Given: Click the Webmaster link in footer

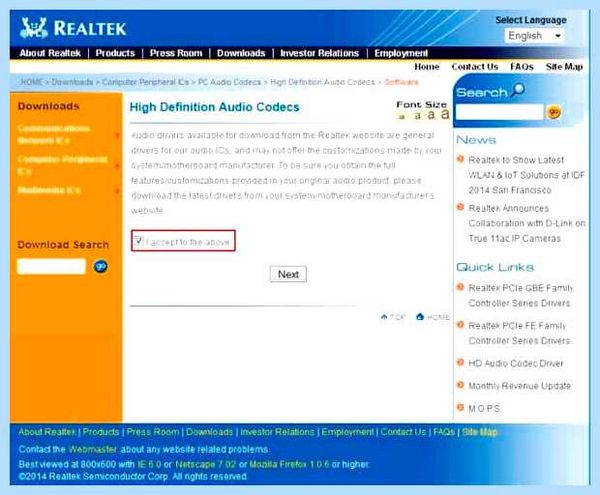Looking at the screenshot, I should [x=92, y=449].
